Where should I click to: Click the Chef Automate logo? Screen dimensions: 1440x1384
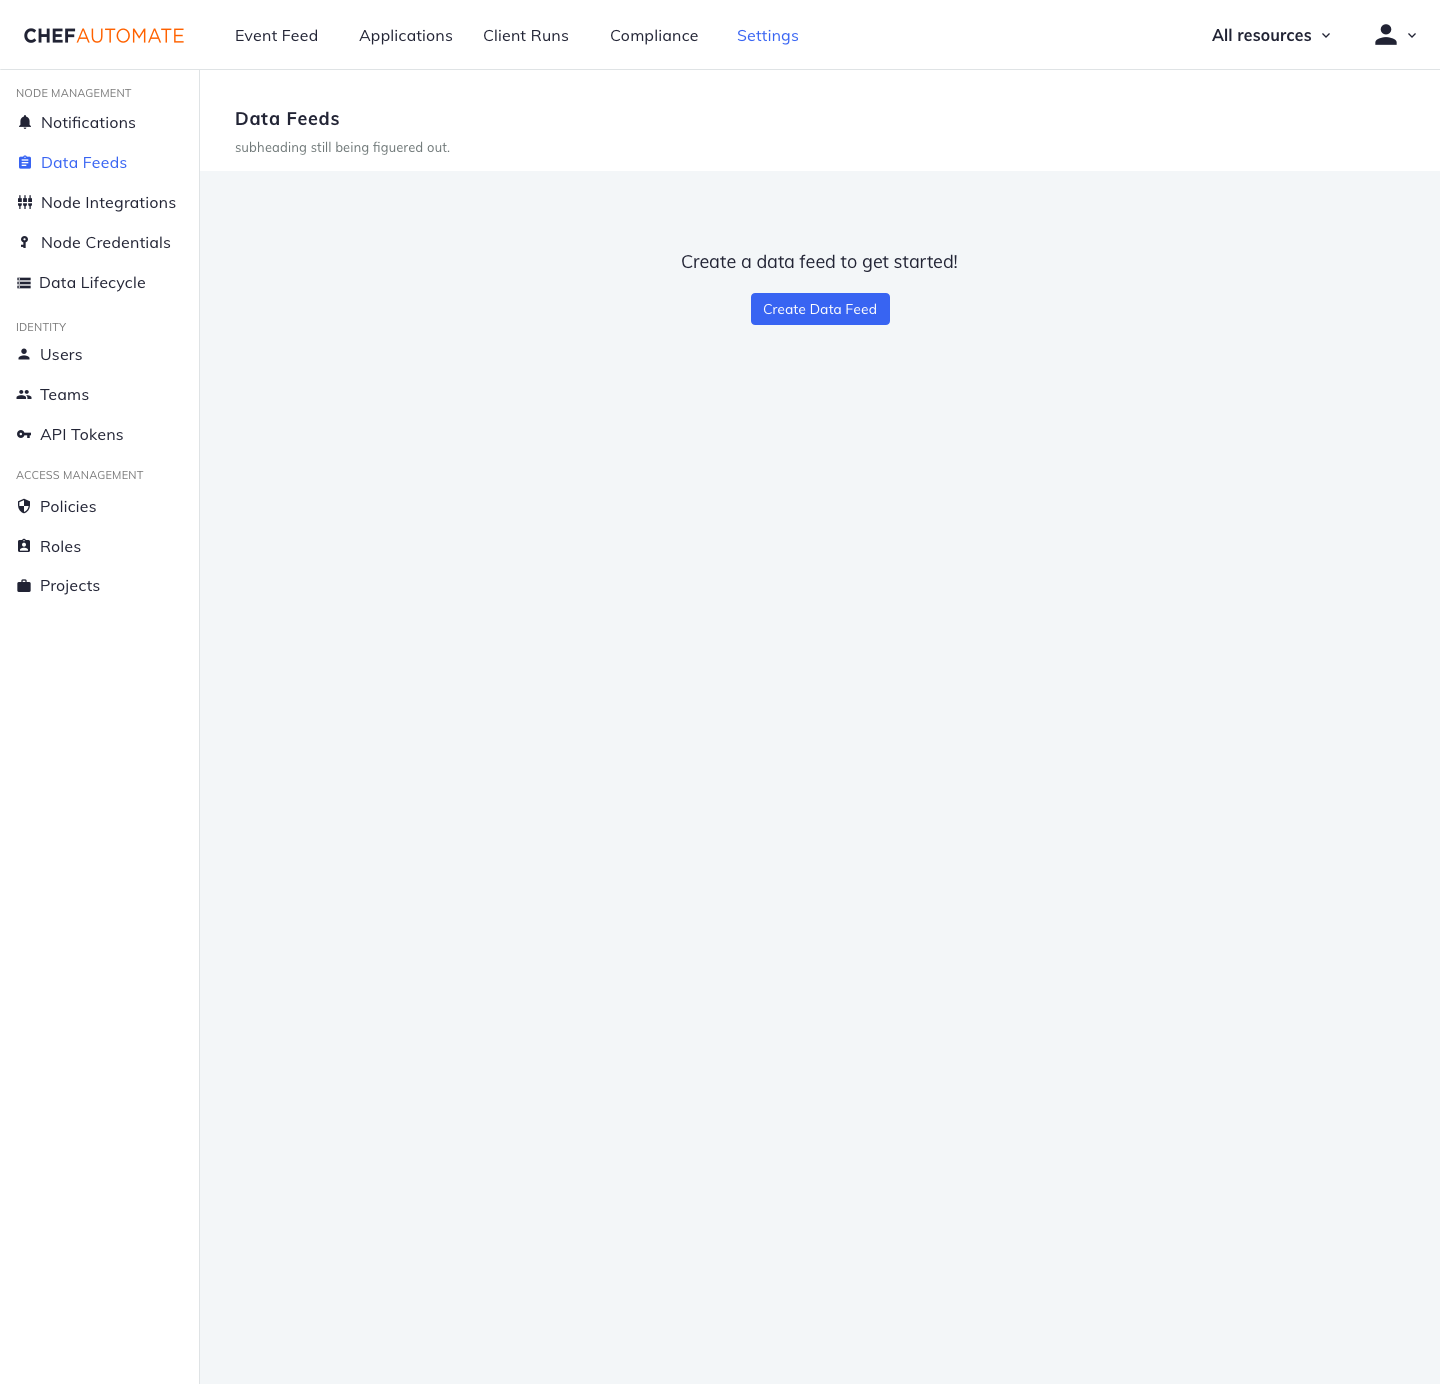pyautogui.click(x=103, y=35)
